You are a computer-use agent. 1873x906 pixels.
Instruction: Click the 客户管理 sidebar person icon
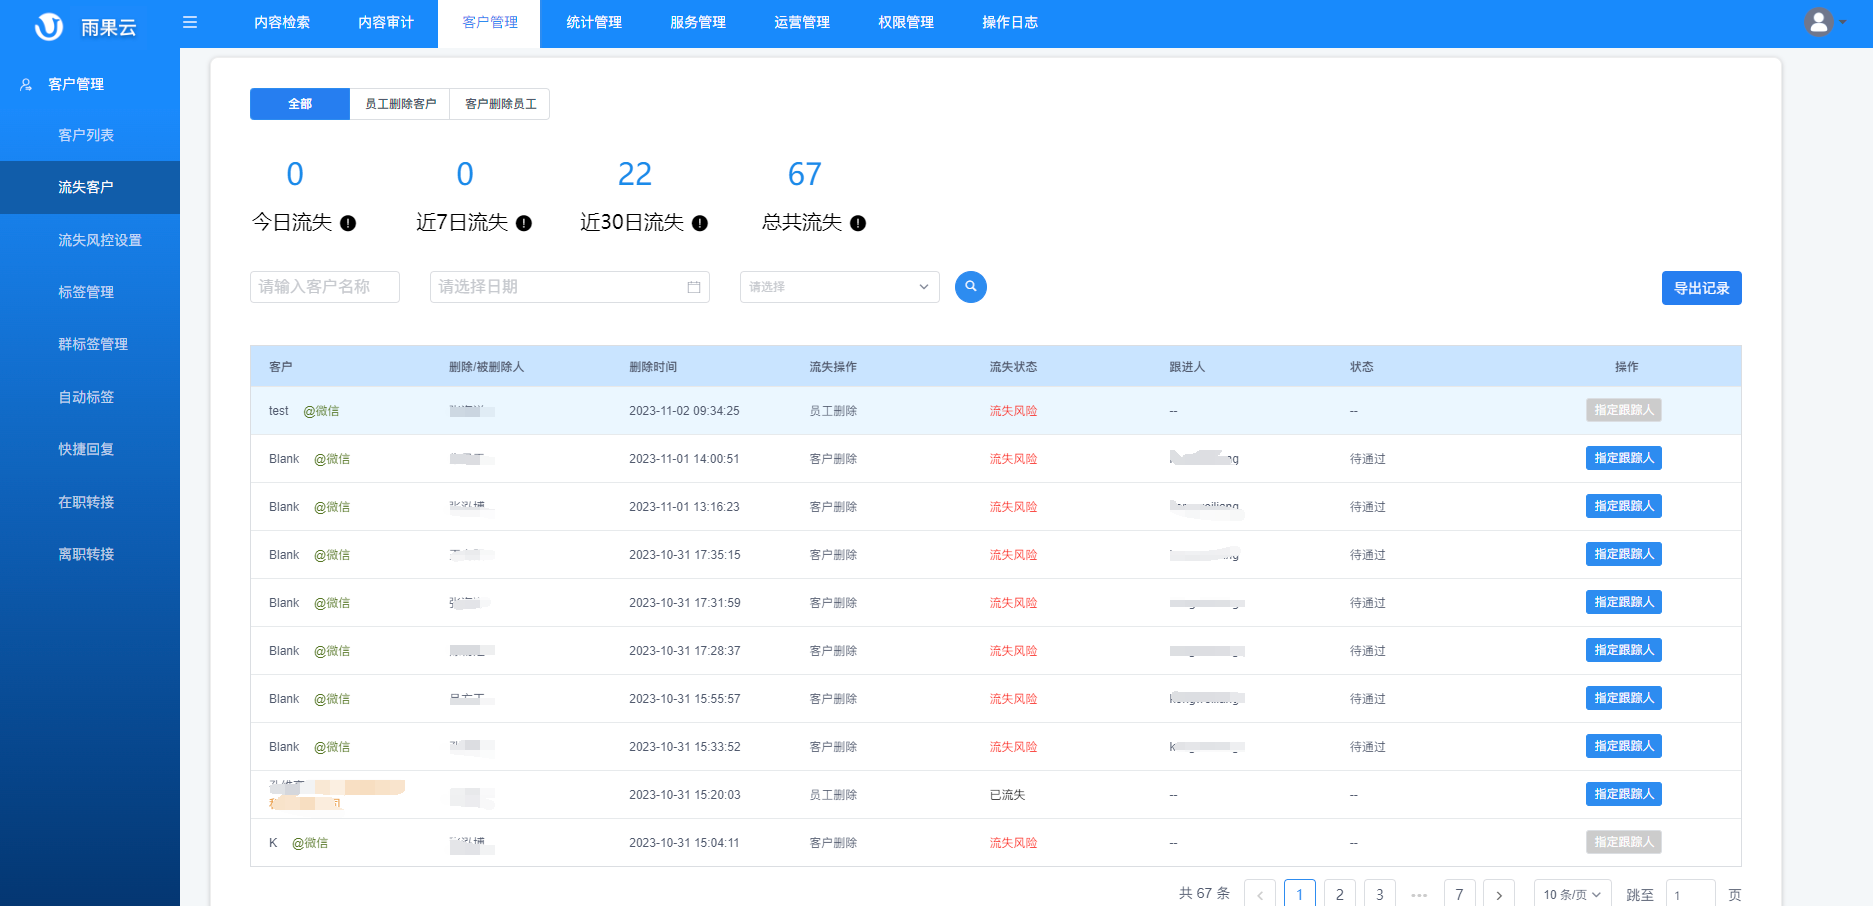(x=26, y=85)
